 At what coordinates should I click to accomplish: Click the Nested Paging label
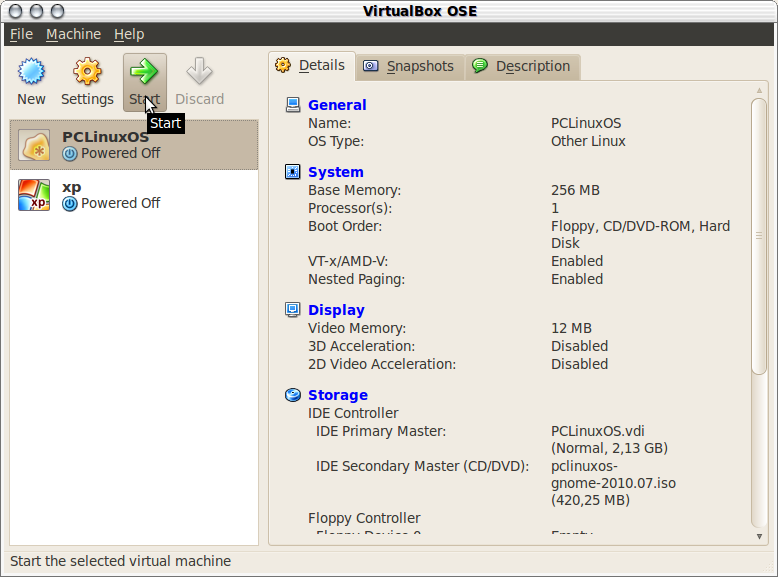point(356,279)
